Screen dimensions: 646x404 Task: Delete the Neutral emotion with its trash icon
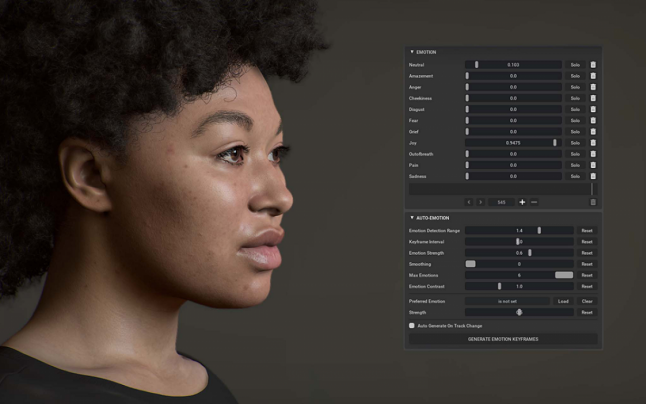[x=593, y=65]
